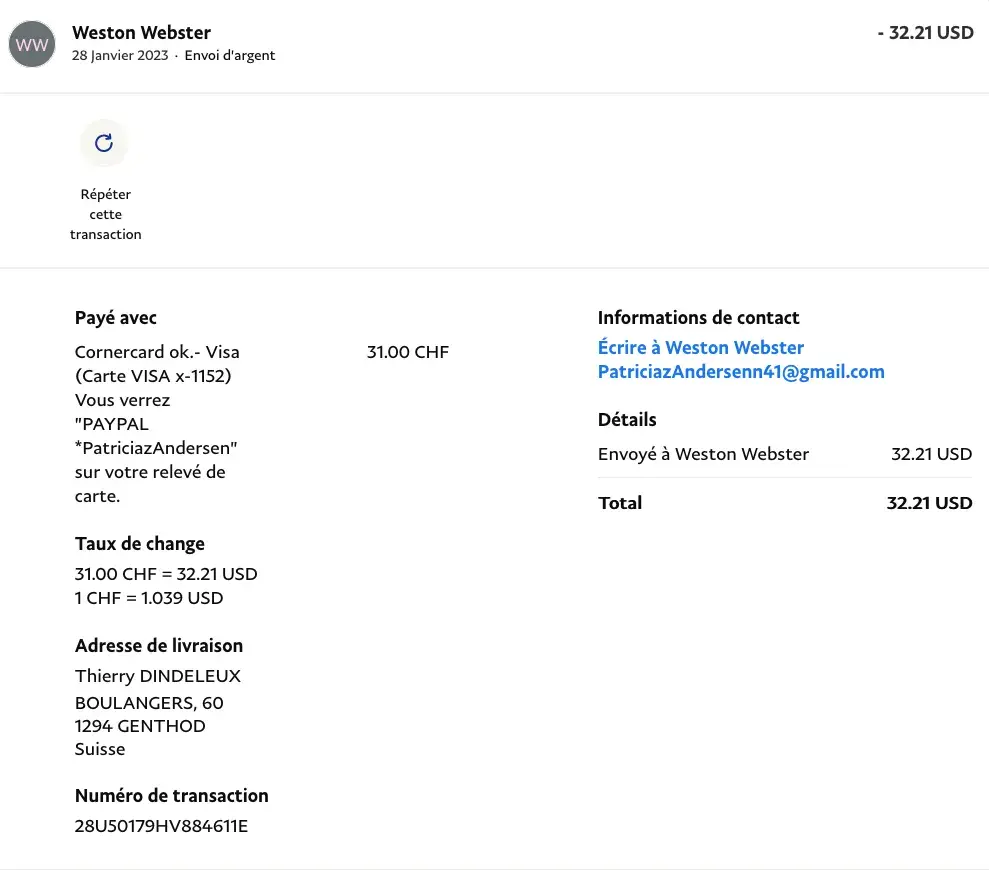Click the Informations de contact heading
This screenshot has height=870, width=989.
(698, 318)
